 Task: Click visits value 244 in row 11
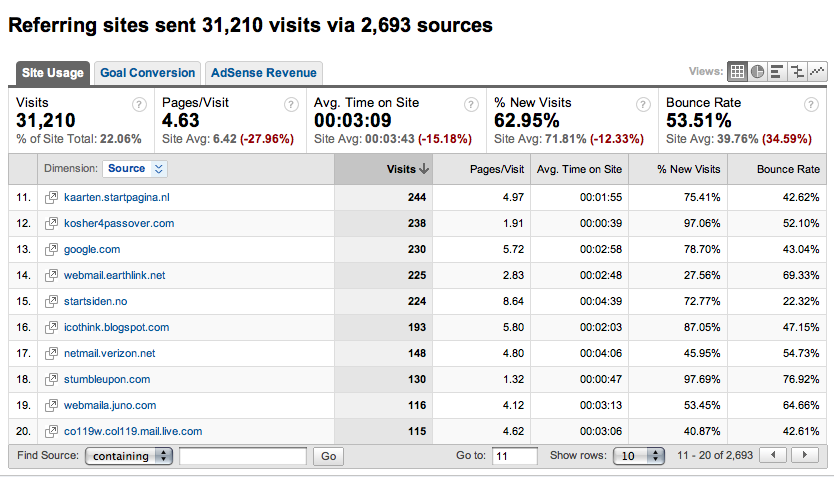417,197
